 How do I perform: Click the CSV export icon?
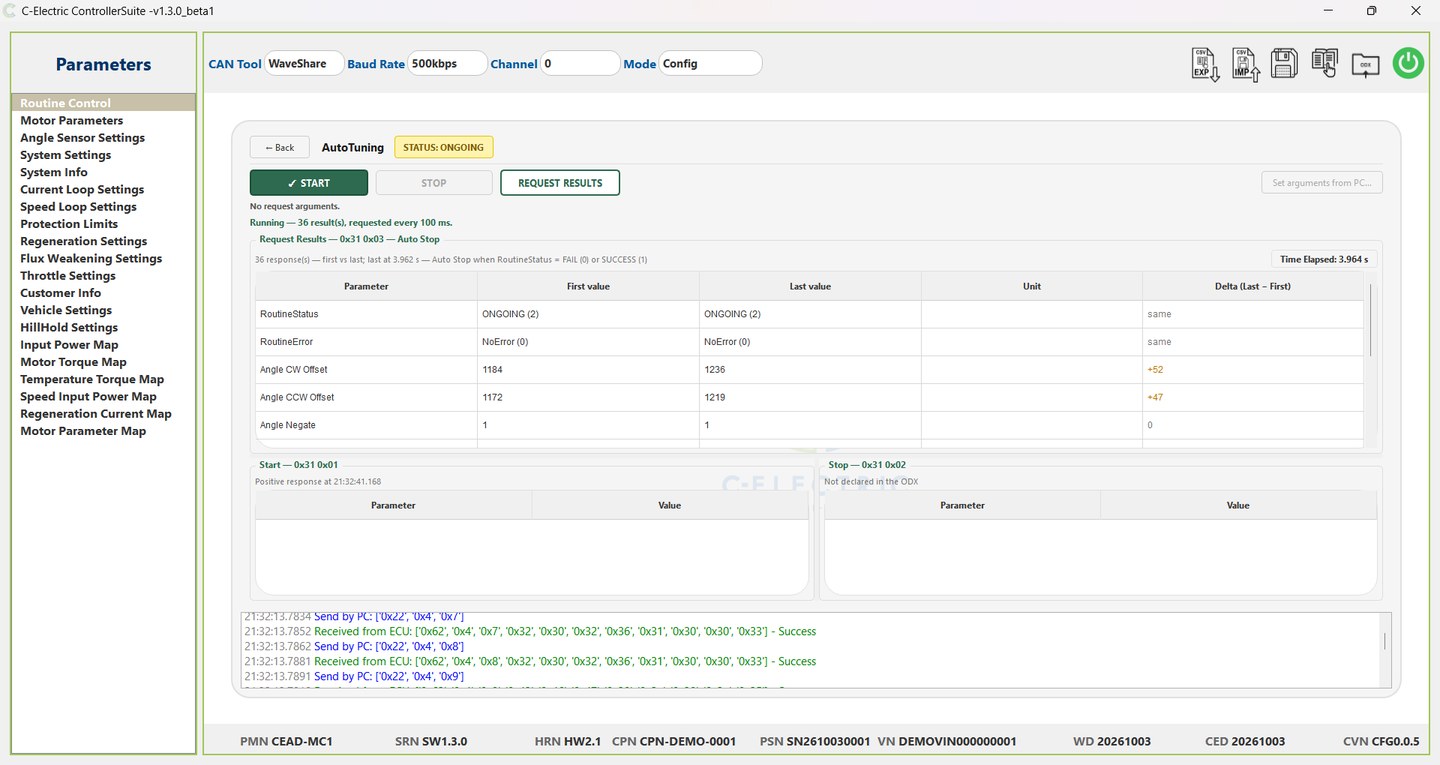tap(1205, 64)
